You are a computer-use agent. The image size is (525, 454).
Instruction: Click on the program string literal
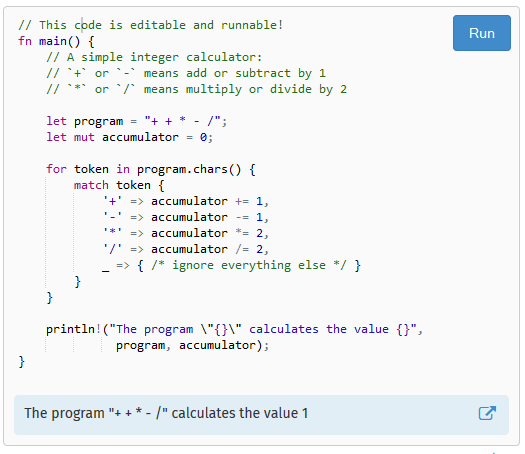tap(183, 121)
